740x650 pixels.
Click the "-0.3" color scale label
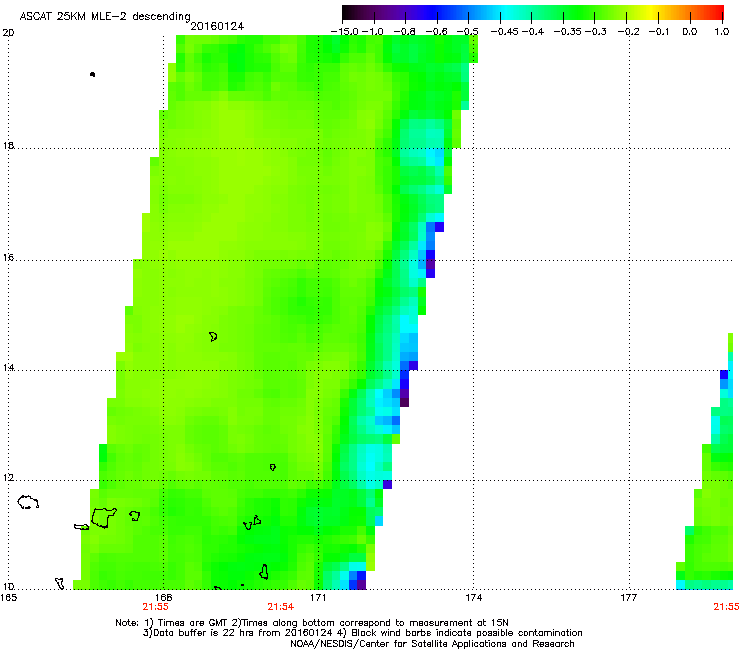pyautogui.click(x=596, y=32)
